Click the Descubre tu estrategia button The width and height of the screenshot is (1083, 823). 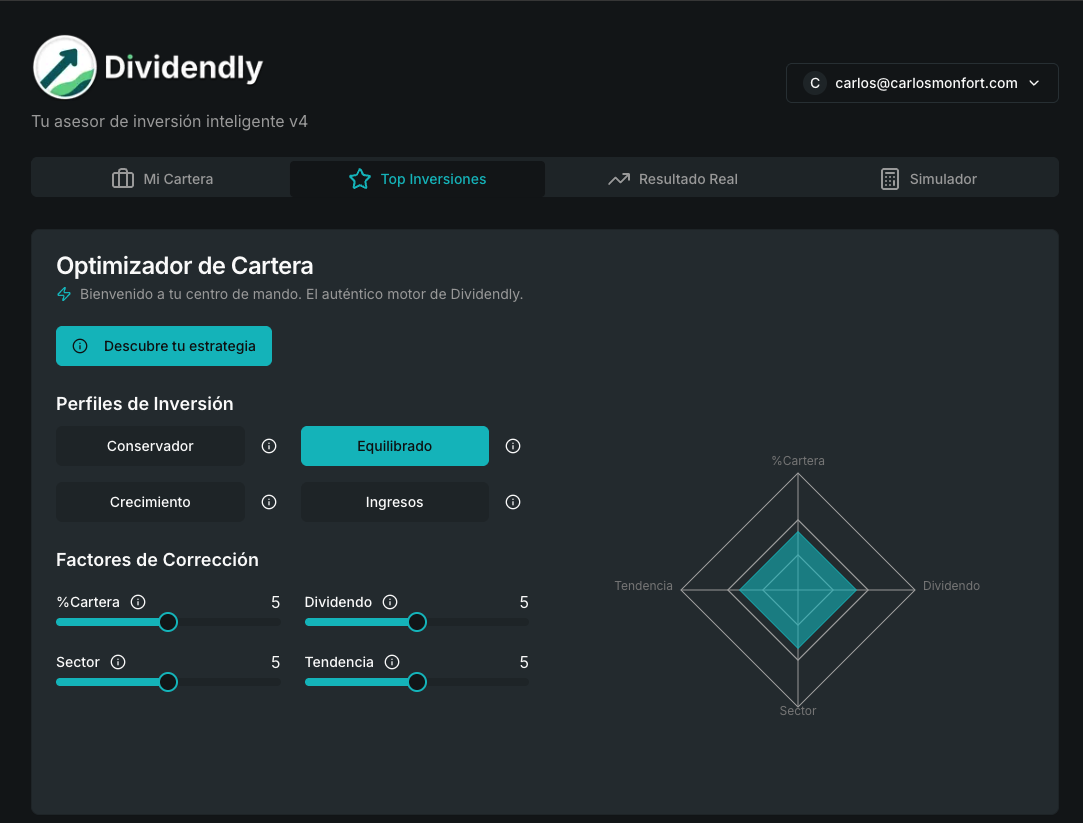point(164,346)
